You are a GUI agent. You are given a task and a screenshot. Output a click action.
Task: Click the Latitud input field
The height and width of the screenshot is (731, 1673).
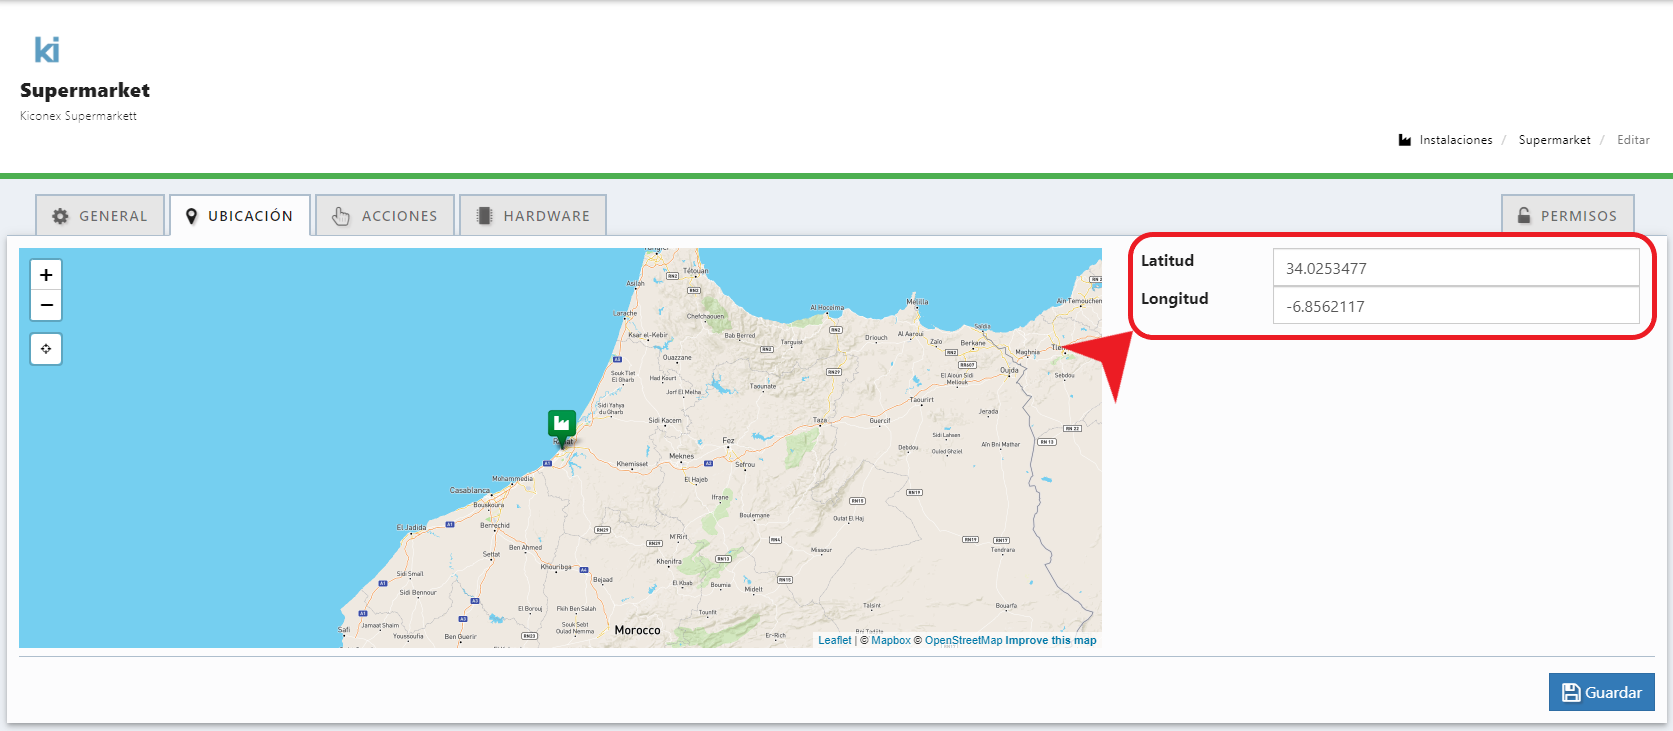[x=1455, y=268]
